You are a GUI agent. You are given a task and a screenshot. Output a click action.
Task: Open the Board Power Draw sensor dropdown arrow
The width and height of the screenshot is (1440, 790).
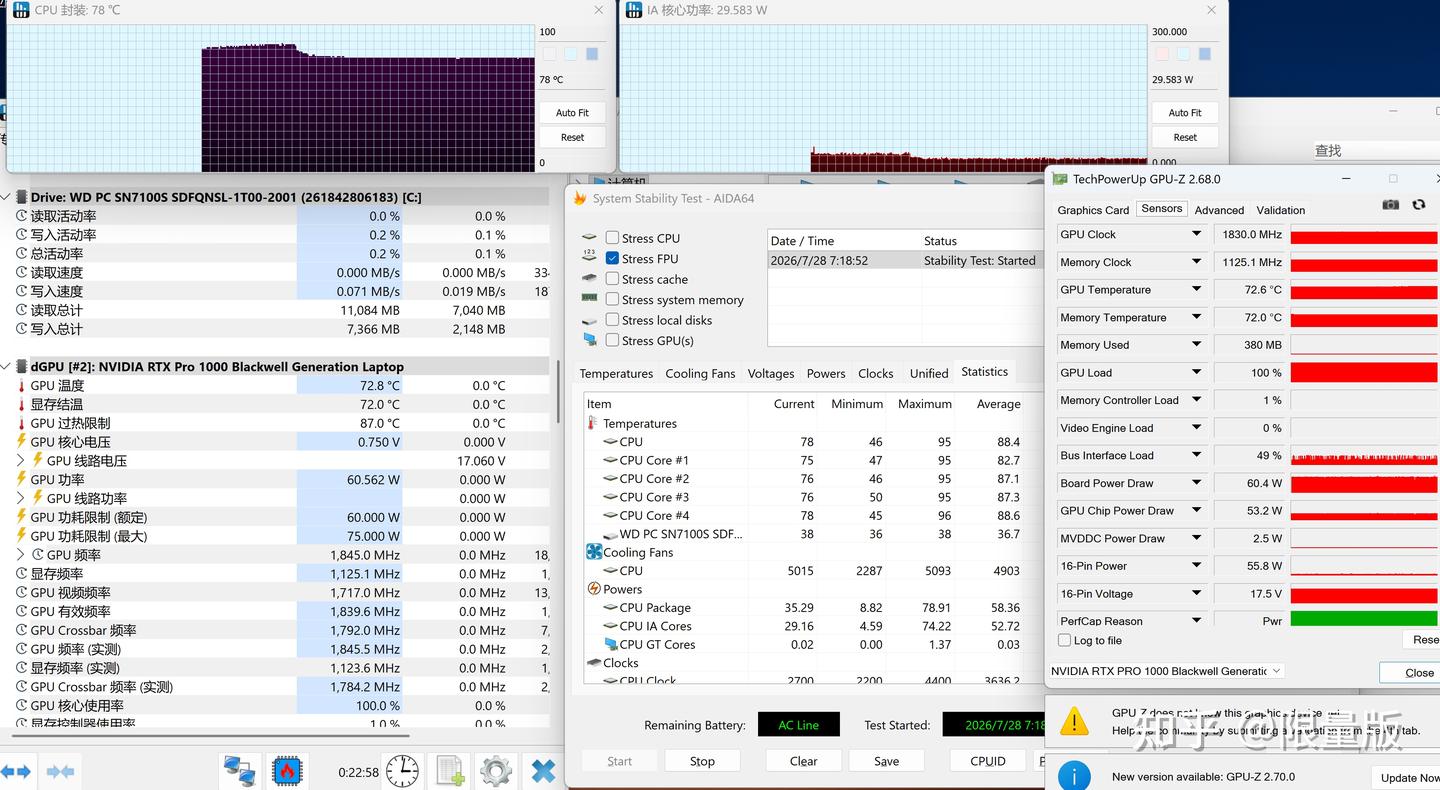pos(1196,483)
